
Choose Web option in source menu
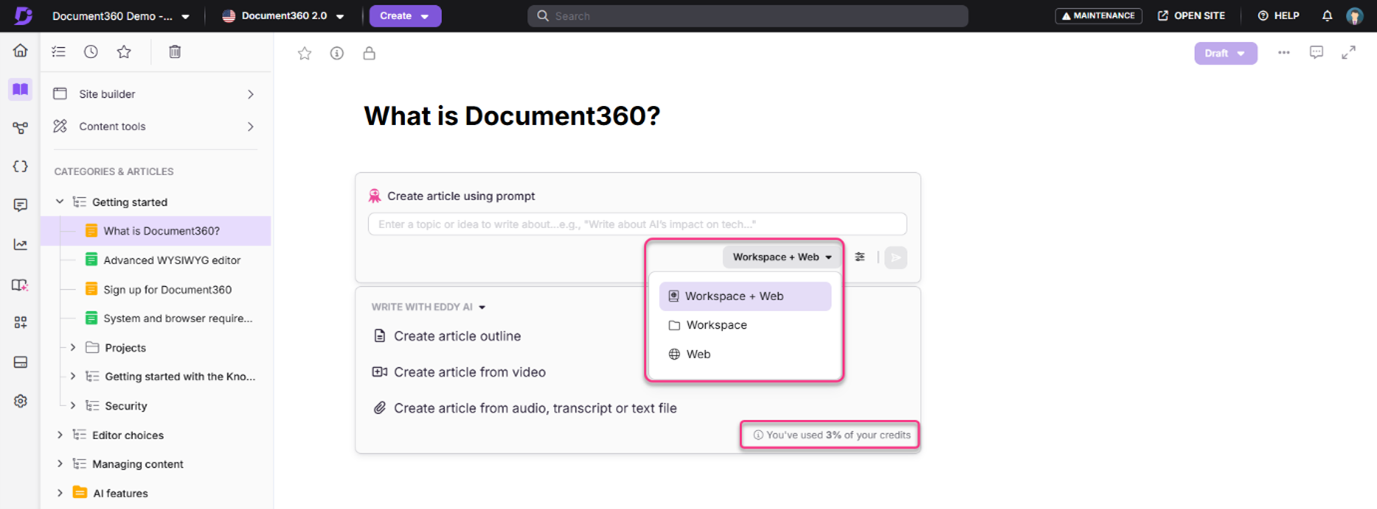698,354
